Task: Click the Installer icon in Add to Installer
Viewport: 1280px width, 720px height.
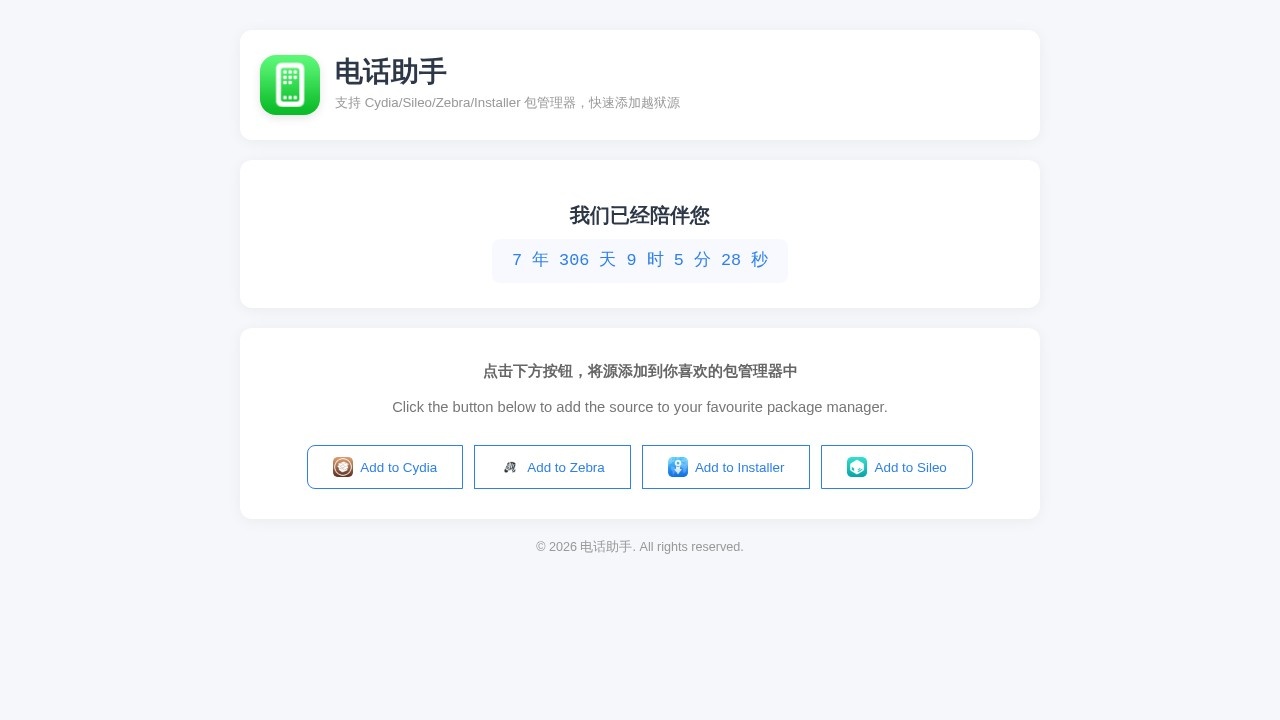Action: click(678, 467)
